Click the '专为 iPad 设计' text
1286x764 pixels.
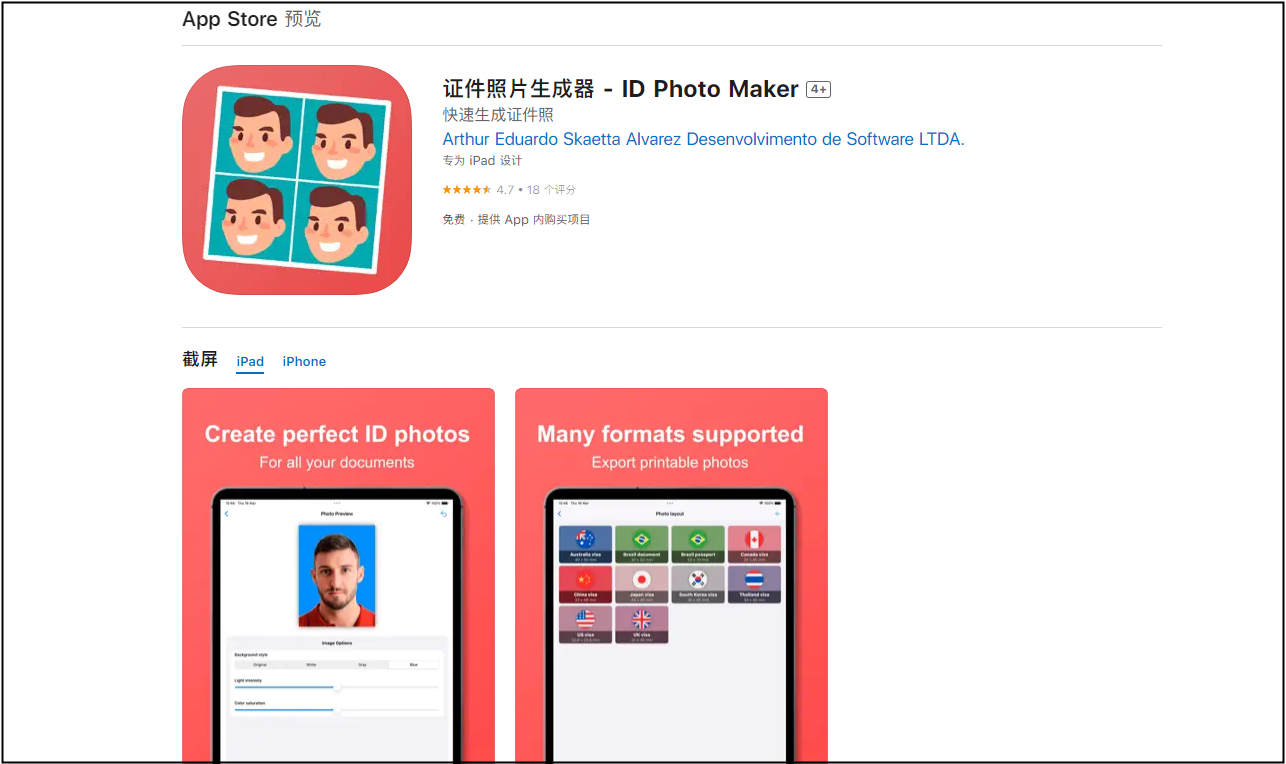482,161
